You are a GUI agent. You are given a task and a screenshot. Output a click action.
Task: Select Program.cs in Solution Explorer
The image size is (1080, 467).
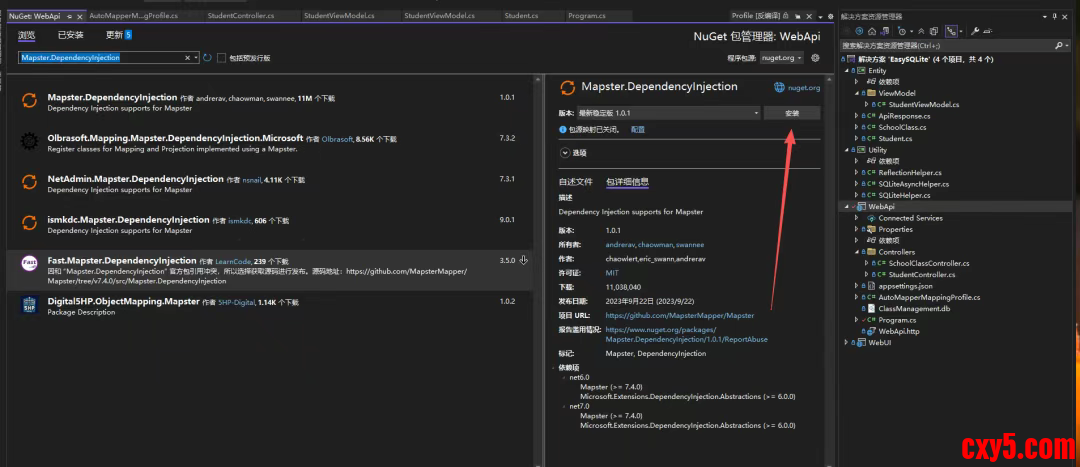[x=897, y=320]
